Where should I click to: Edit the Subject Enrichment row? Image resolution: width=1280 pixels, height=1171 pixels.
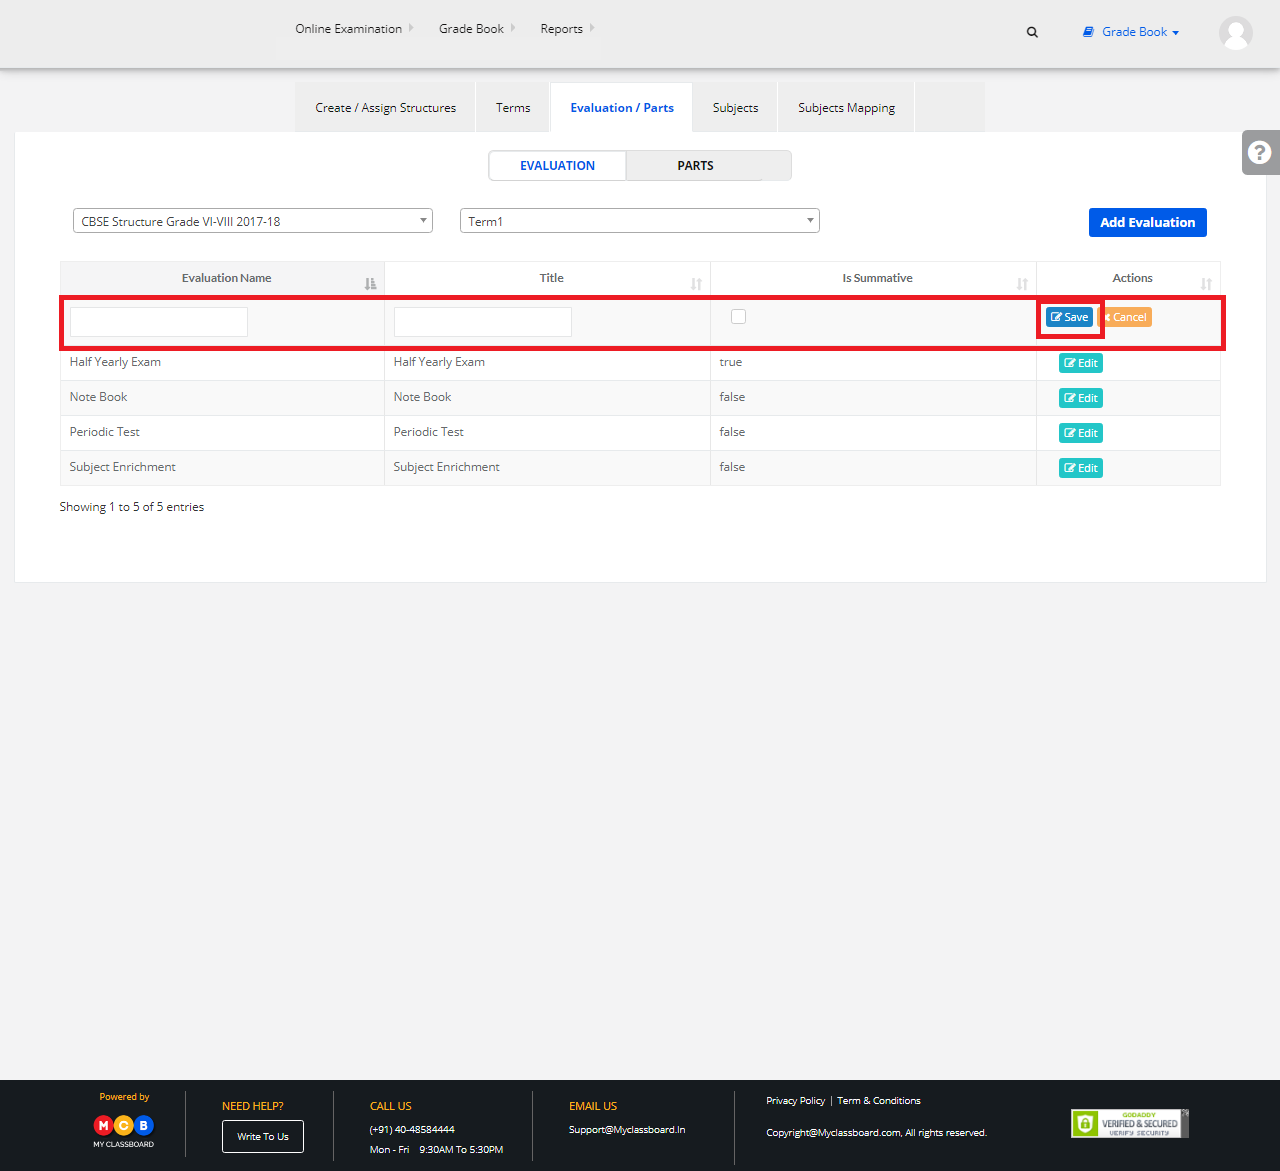click(x=1081, y=468)
